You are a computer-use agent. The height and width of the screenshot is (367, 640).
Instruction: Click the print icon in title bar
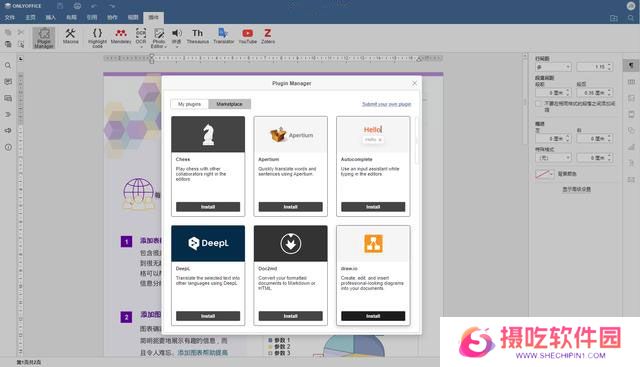click(77, 6)
